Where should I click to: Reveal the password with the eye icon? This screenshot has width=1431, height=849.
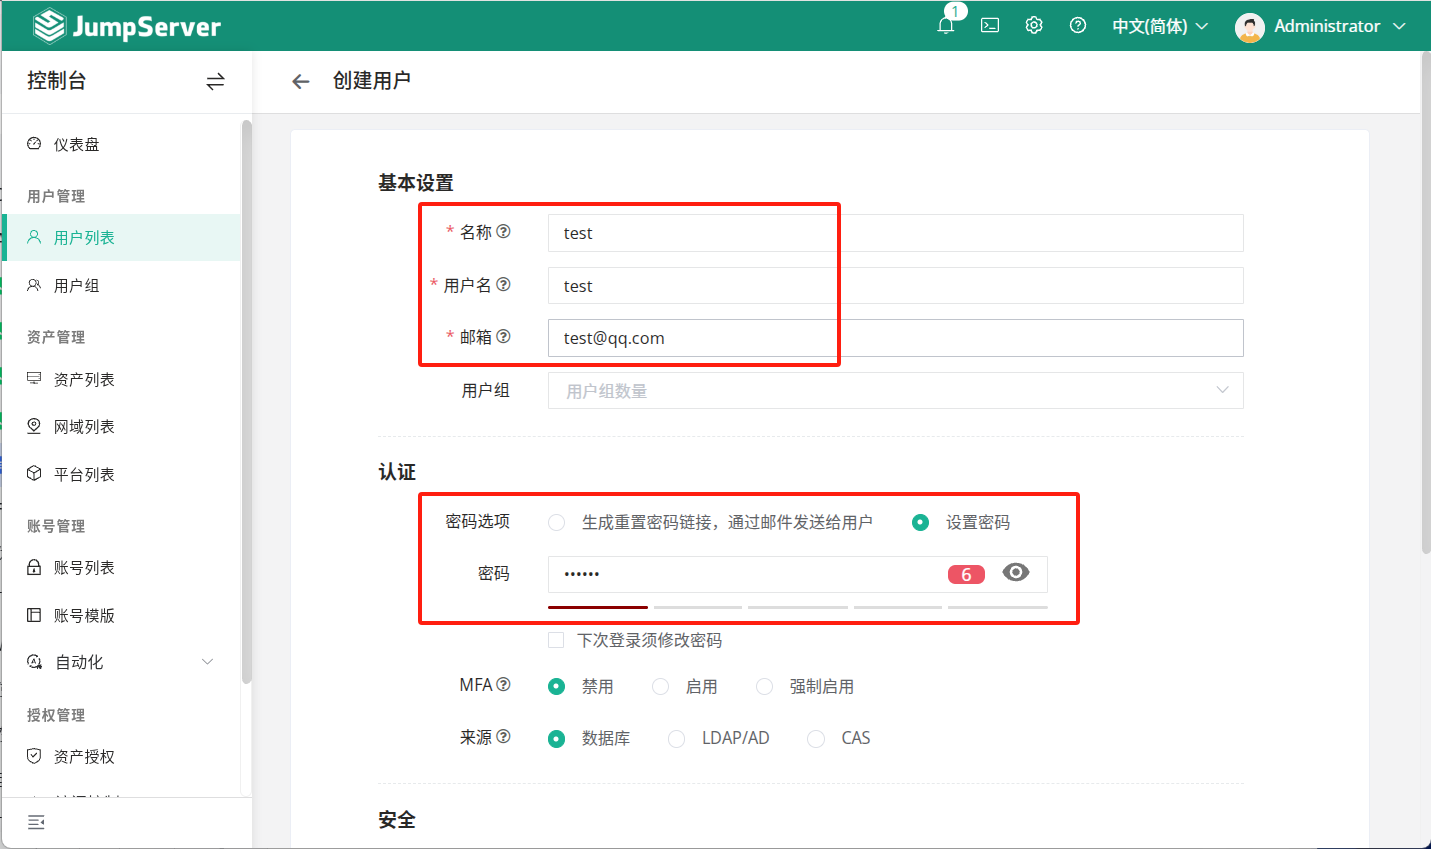coord(1016,572)
